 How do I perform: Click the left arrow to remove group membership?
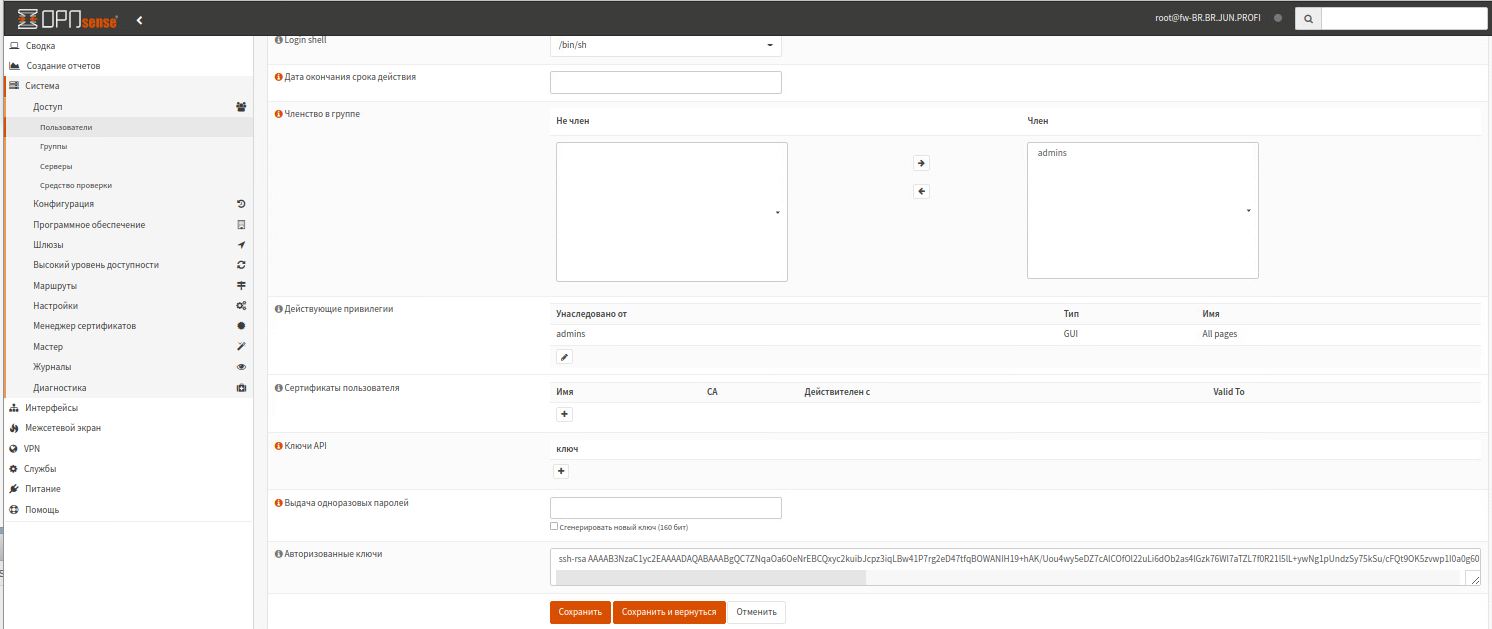pyautogui.click(x=922, y=192)
